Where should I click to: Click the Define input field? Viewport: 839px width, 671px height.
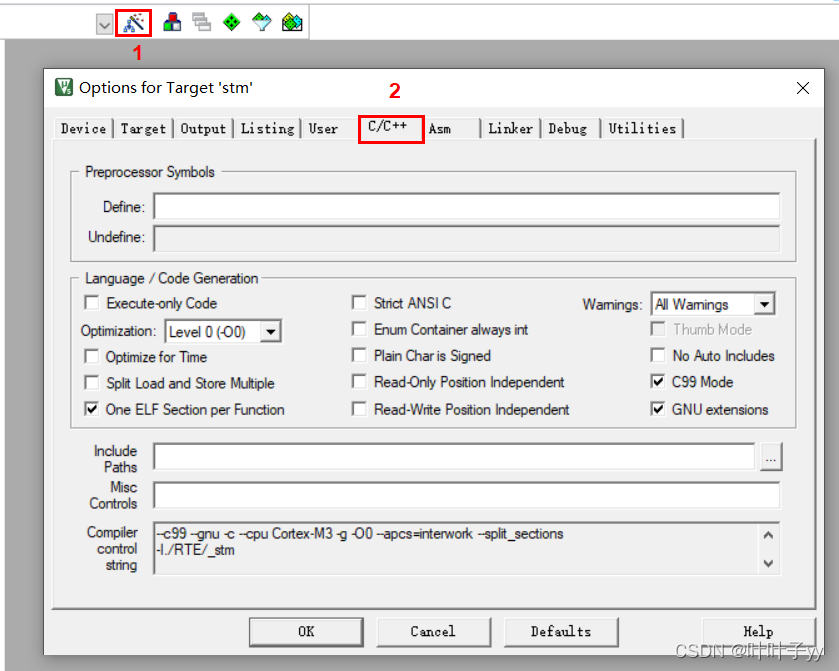click(466, 207)
